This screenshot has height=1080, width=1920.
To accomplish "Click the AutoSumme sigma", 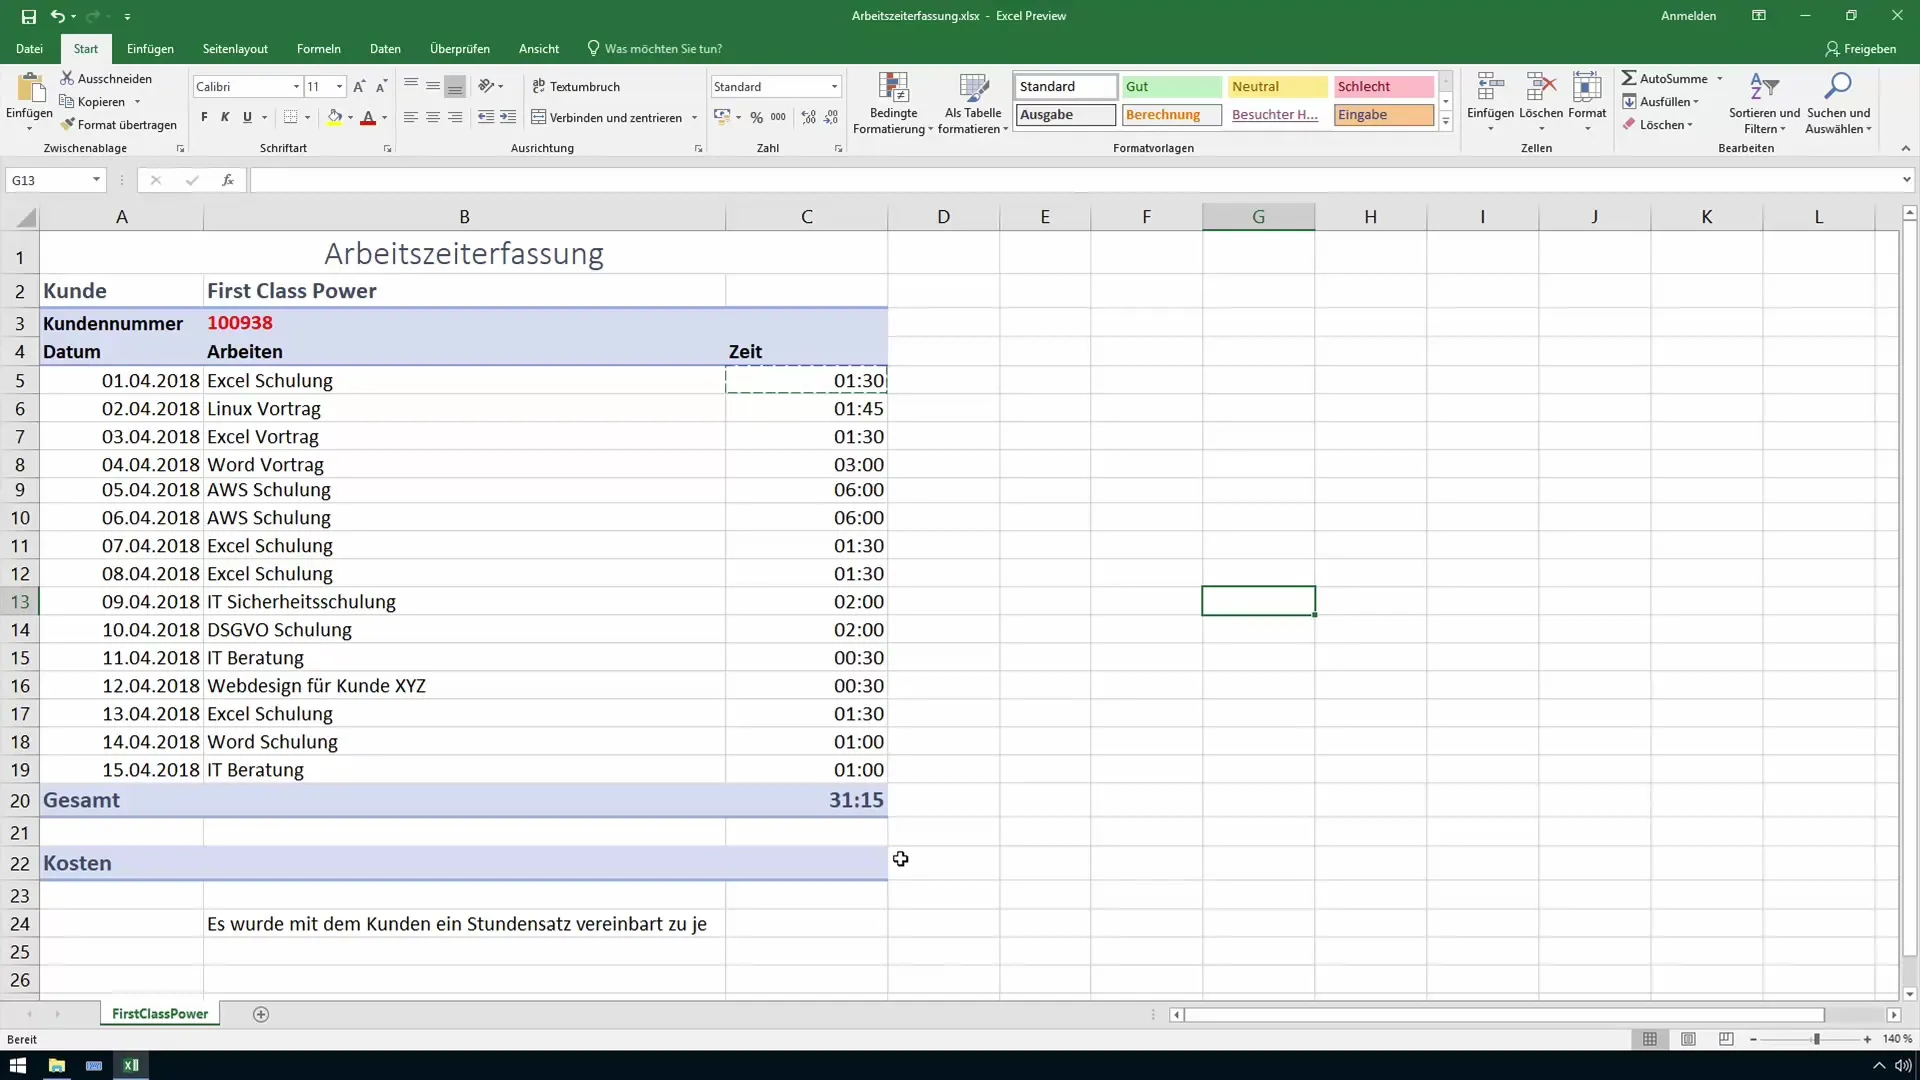I will (x=1629, y=78).
